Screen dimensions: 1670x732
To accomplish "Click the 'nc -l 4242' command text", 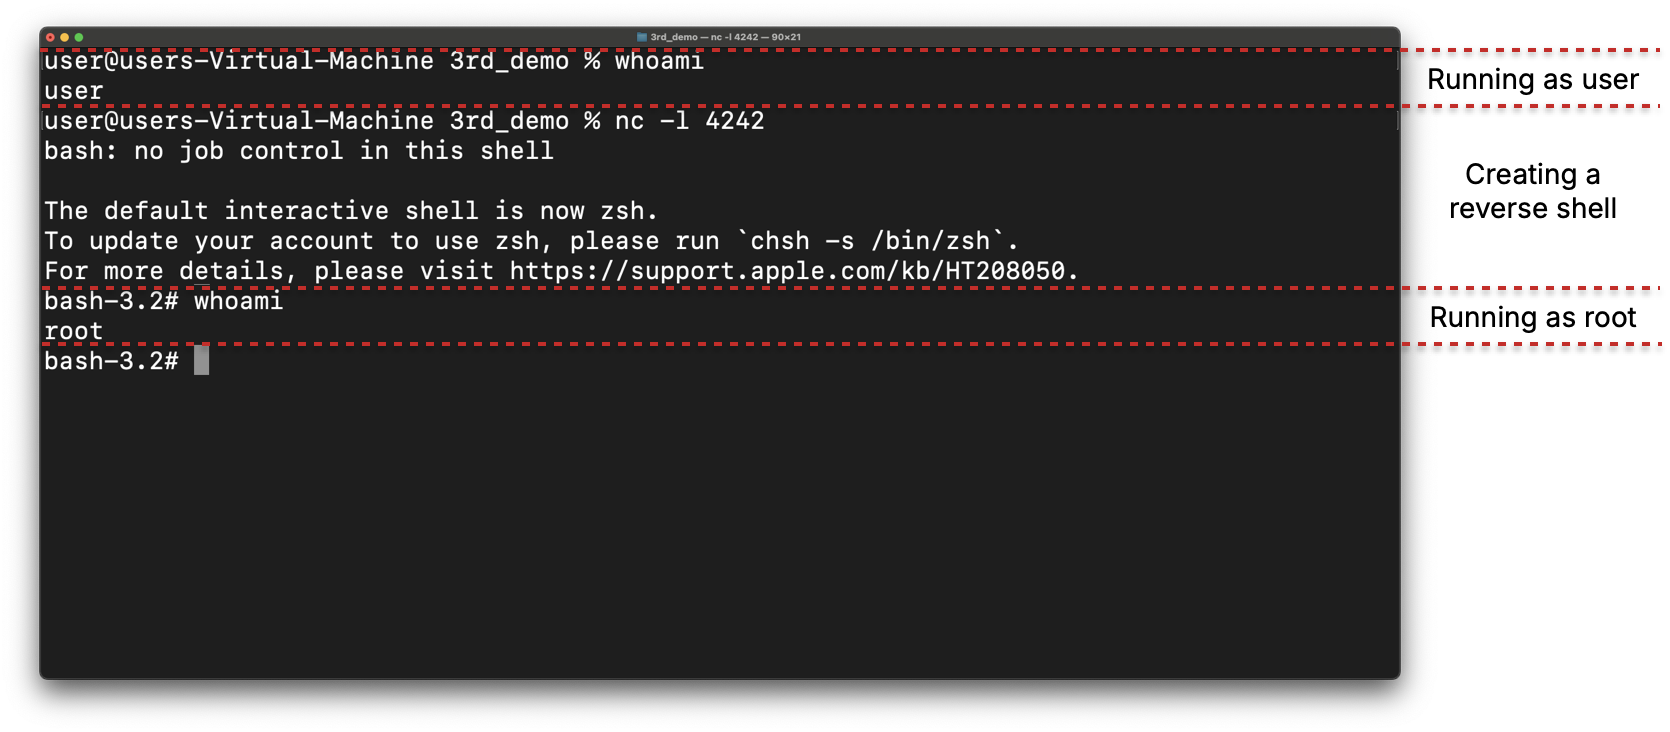I will coord(689,121).
